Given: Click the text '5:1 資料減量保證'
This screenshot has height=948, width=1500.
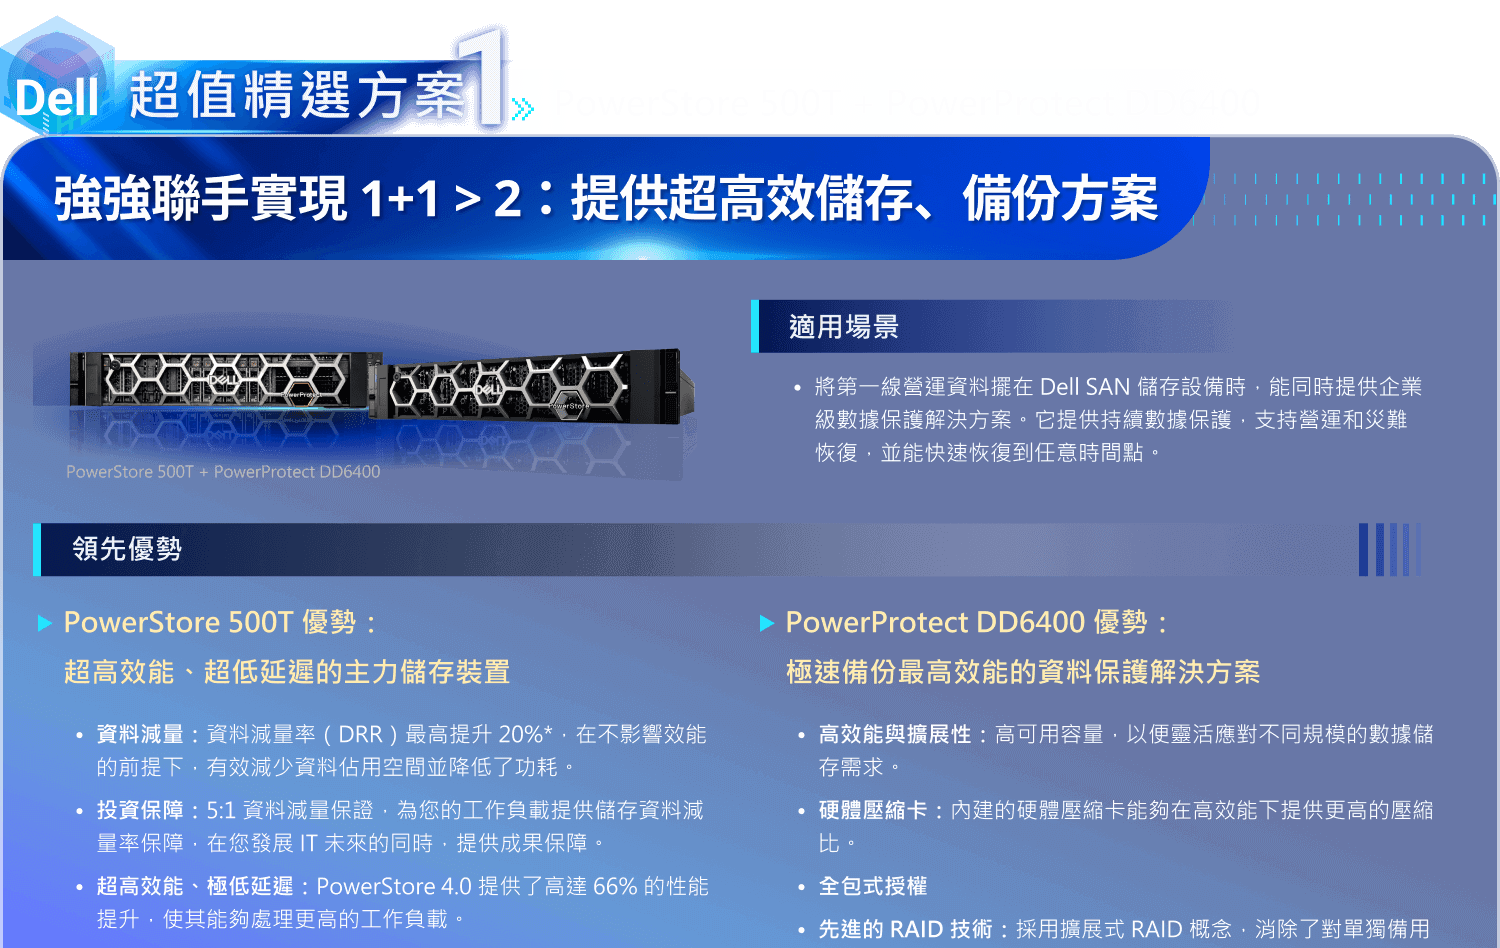Looking at the screenshot, I should pyautogui.click(x=290, y=810).
